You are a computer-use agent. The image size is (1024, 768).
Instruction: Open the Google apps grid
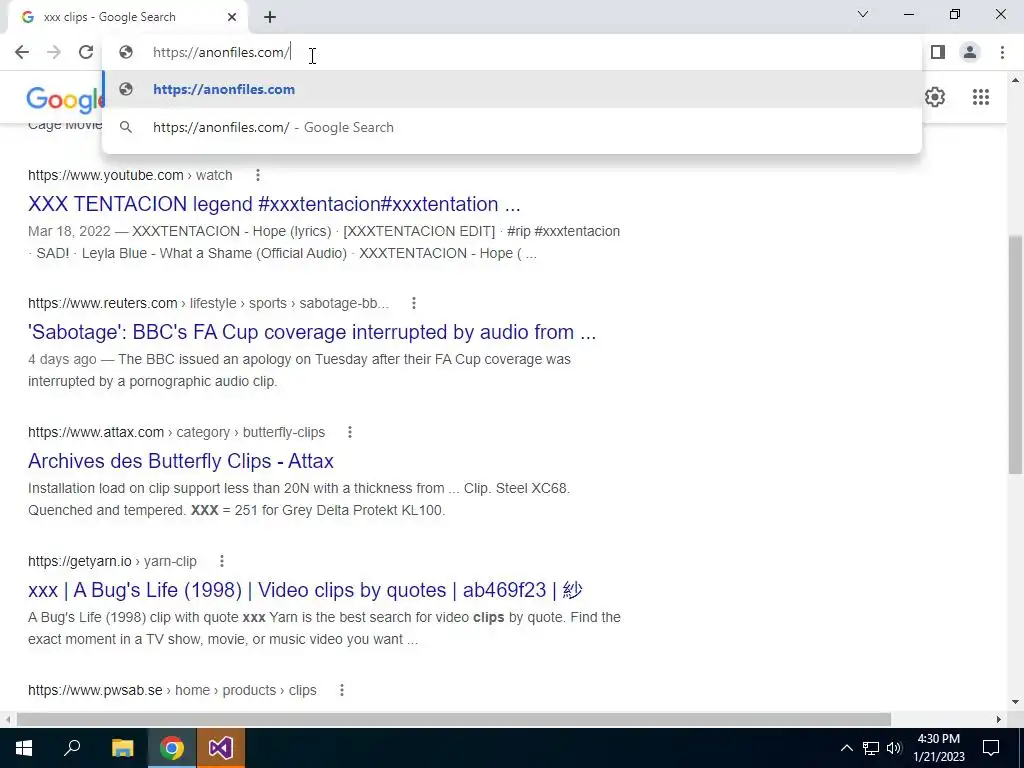point(980,97)
